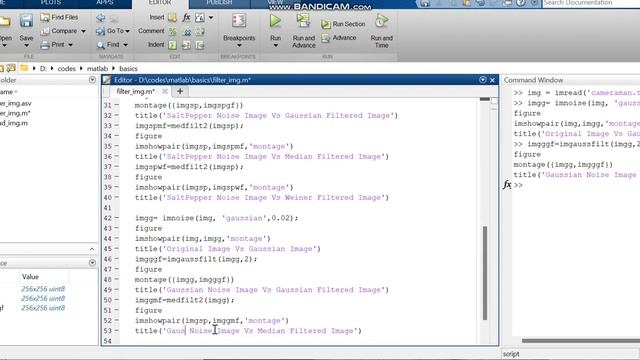Image resolution: width=640 pixels, height=360 pixels.
Task: Click the Insert section icon
Action: tap(173, 18)
